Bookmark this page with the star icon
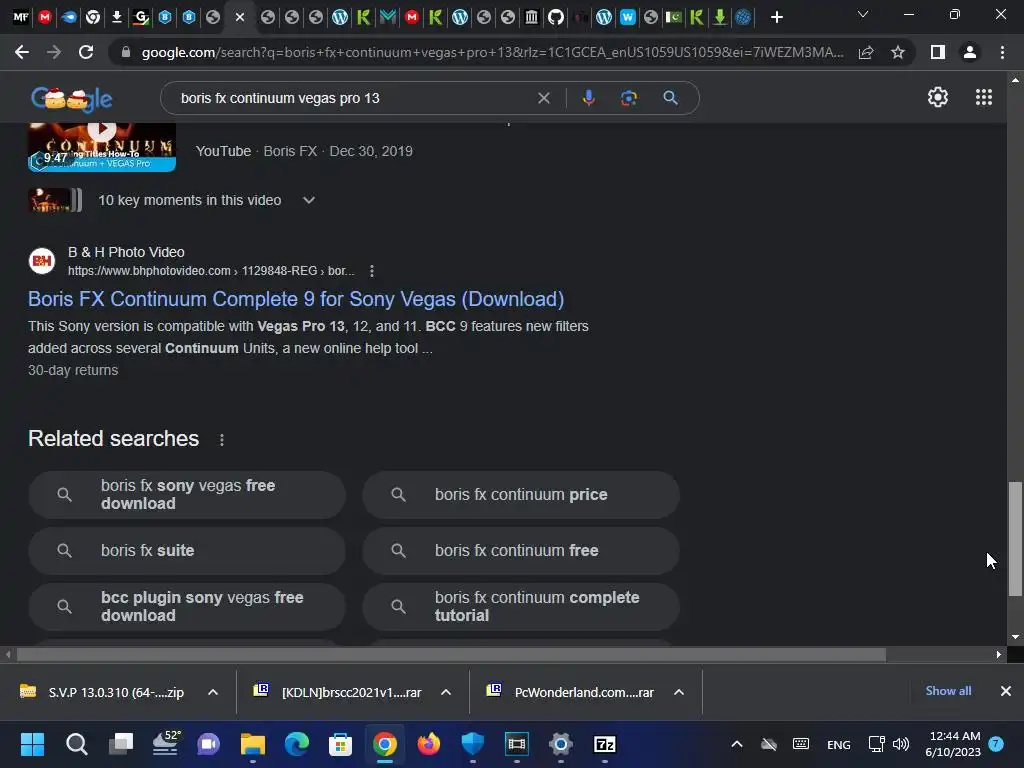The image size is (1024, 768). click(898, 52)
